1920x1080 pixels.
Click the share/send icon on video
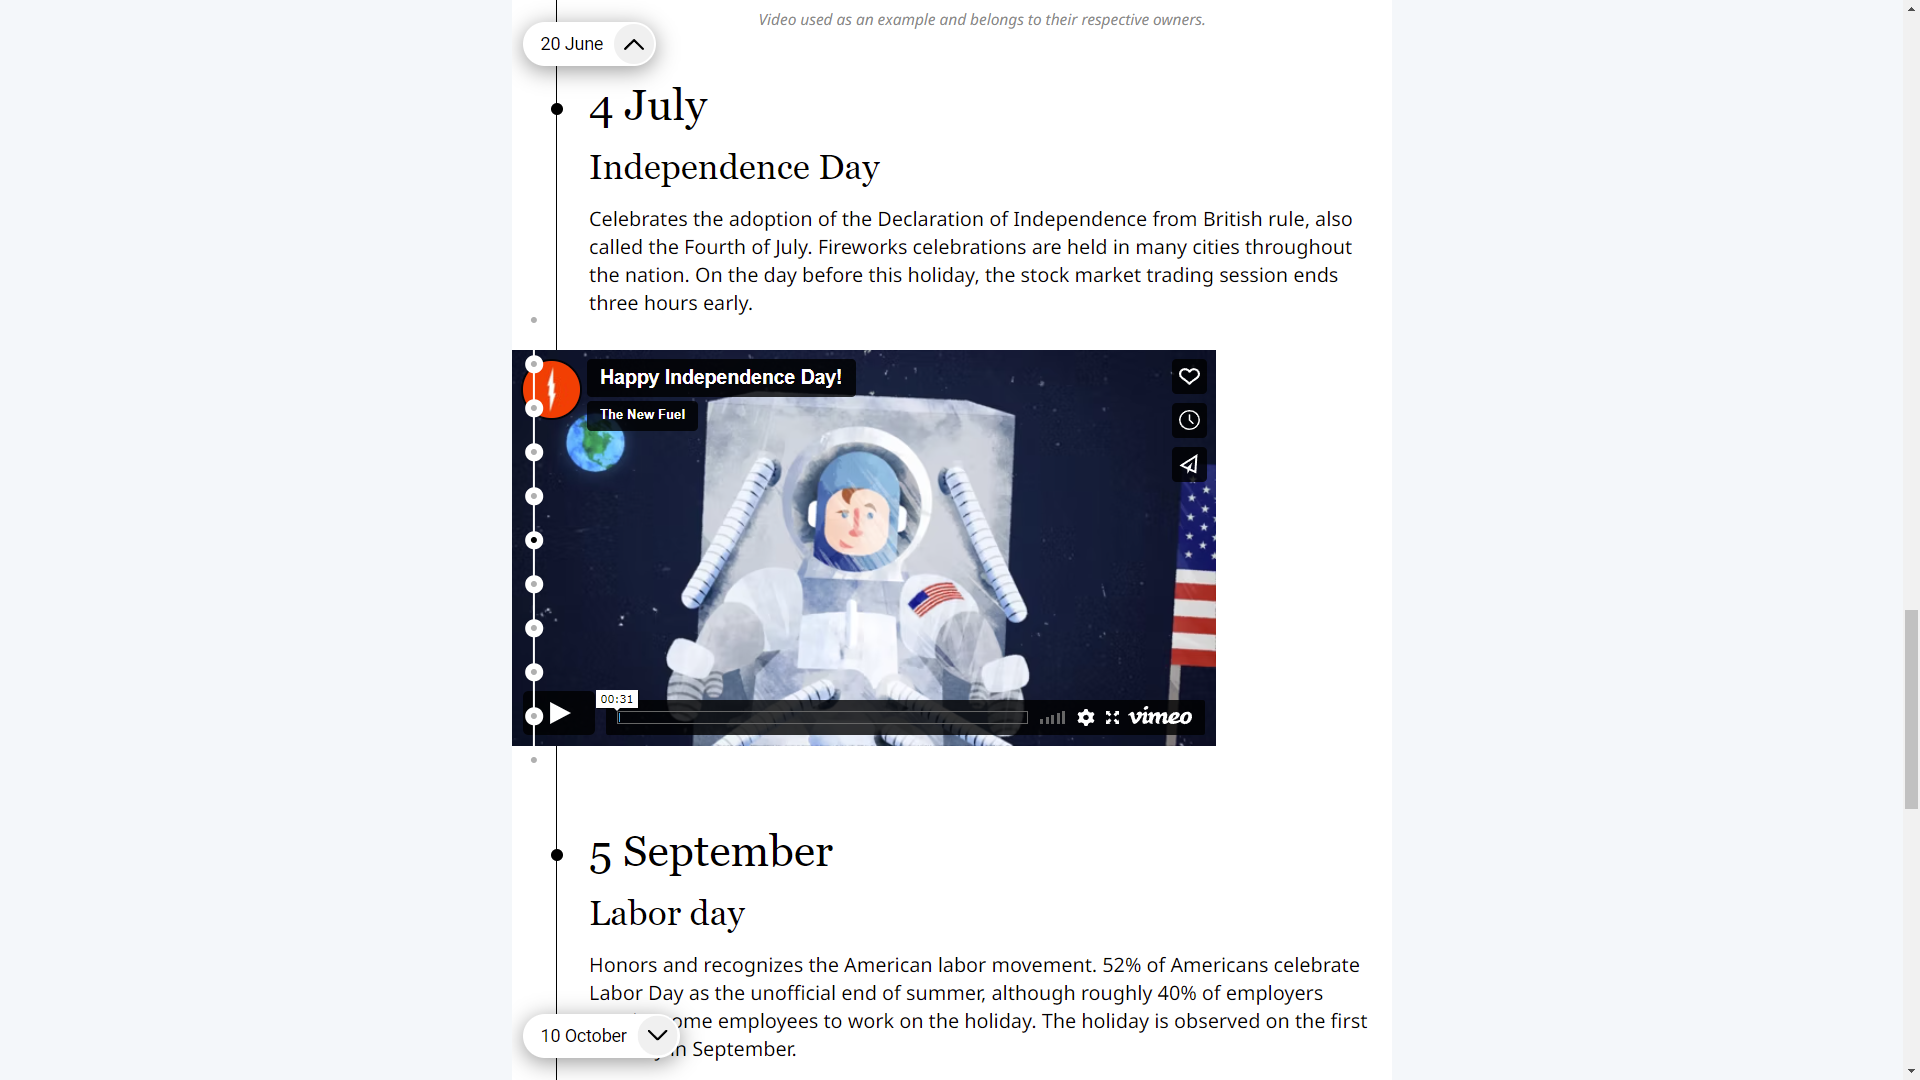point(1187,464)
